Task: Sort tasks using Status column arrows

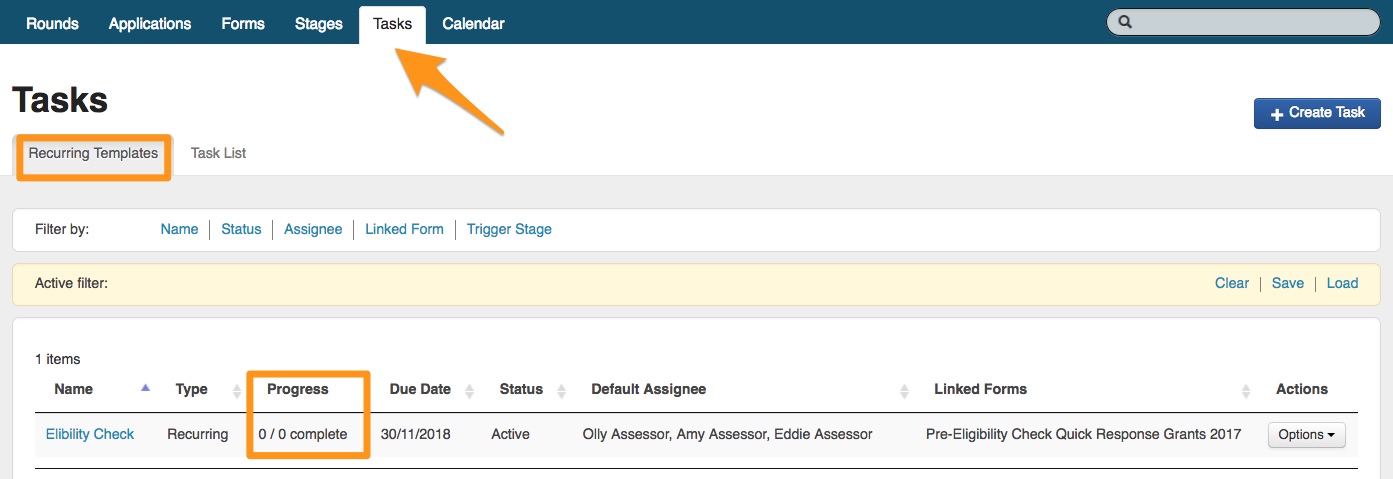Action: [561, 390]
